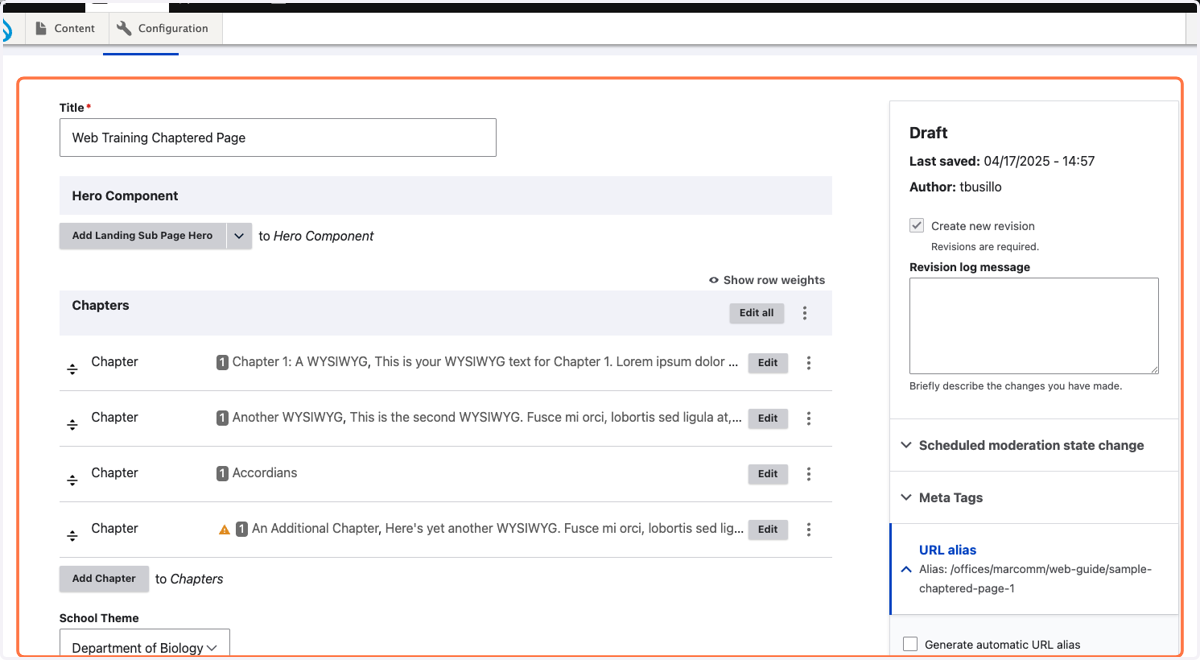Click the Configuration wrench icon
This screenshot has width=1200, height=660.
(124, 28)
